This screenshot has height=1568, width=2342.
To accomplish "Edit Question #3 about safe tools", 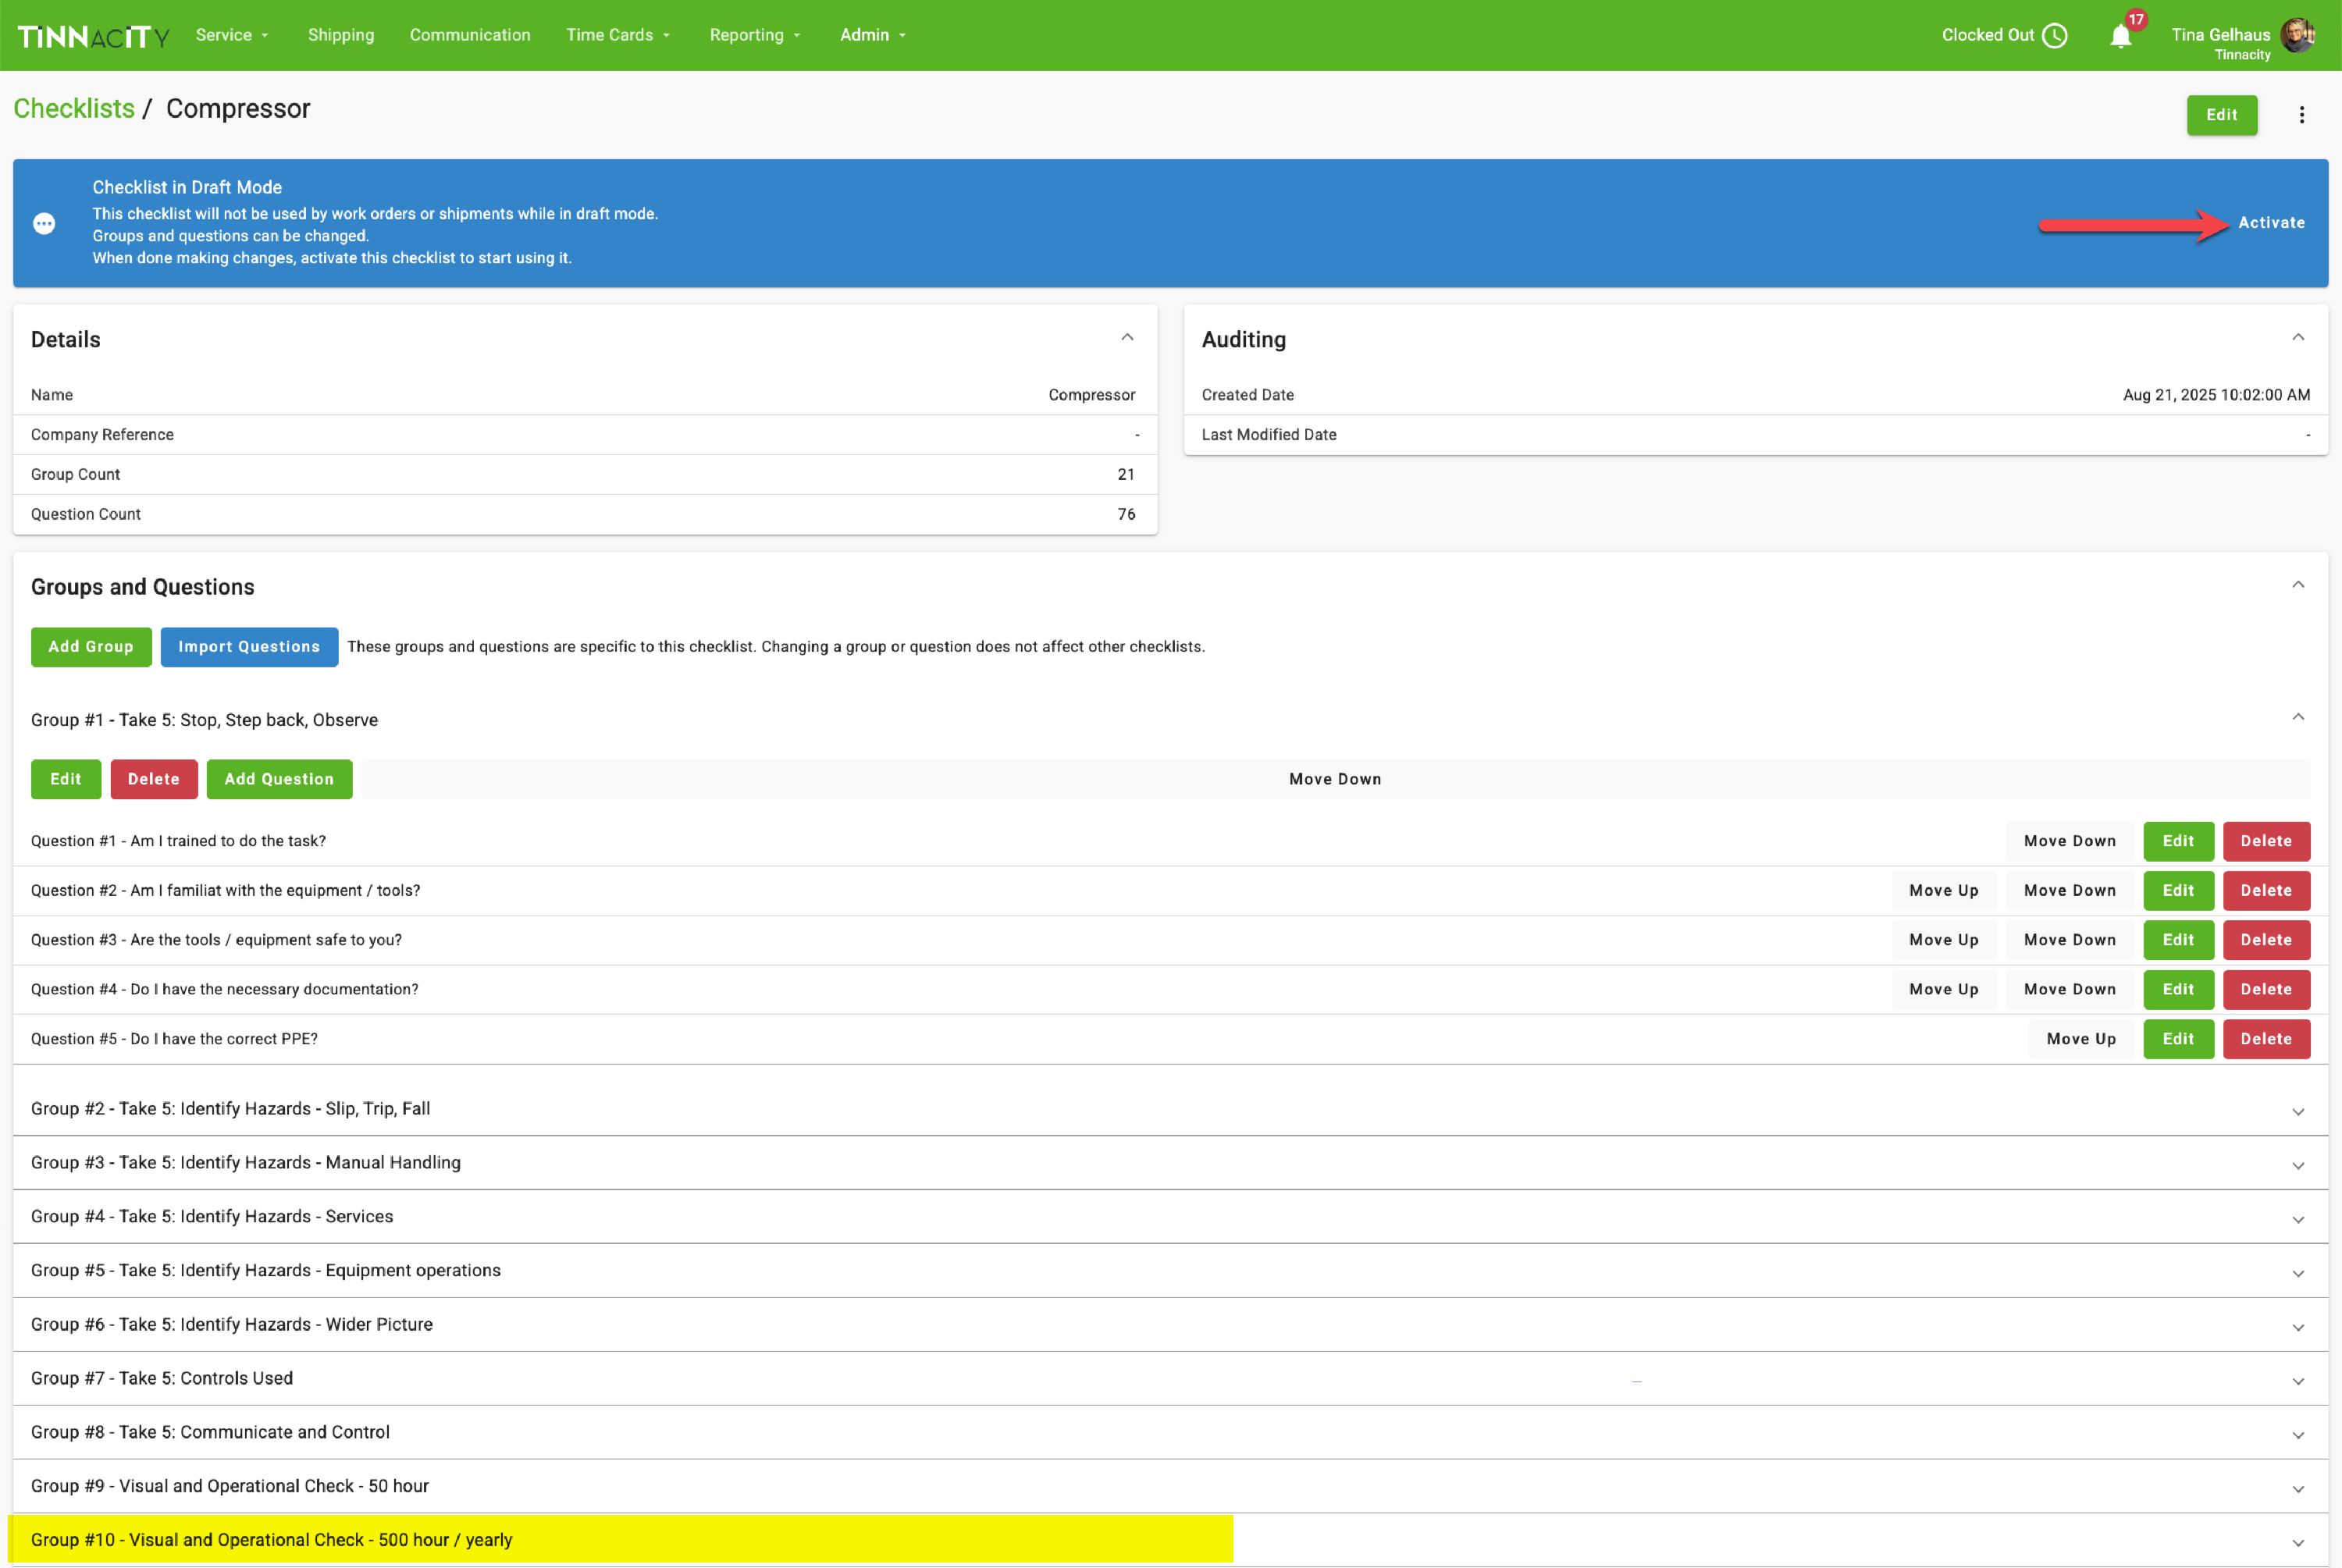I will (2178, 940).
